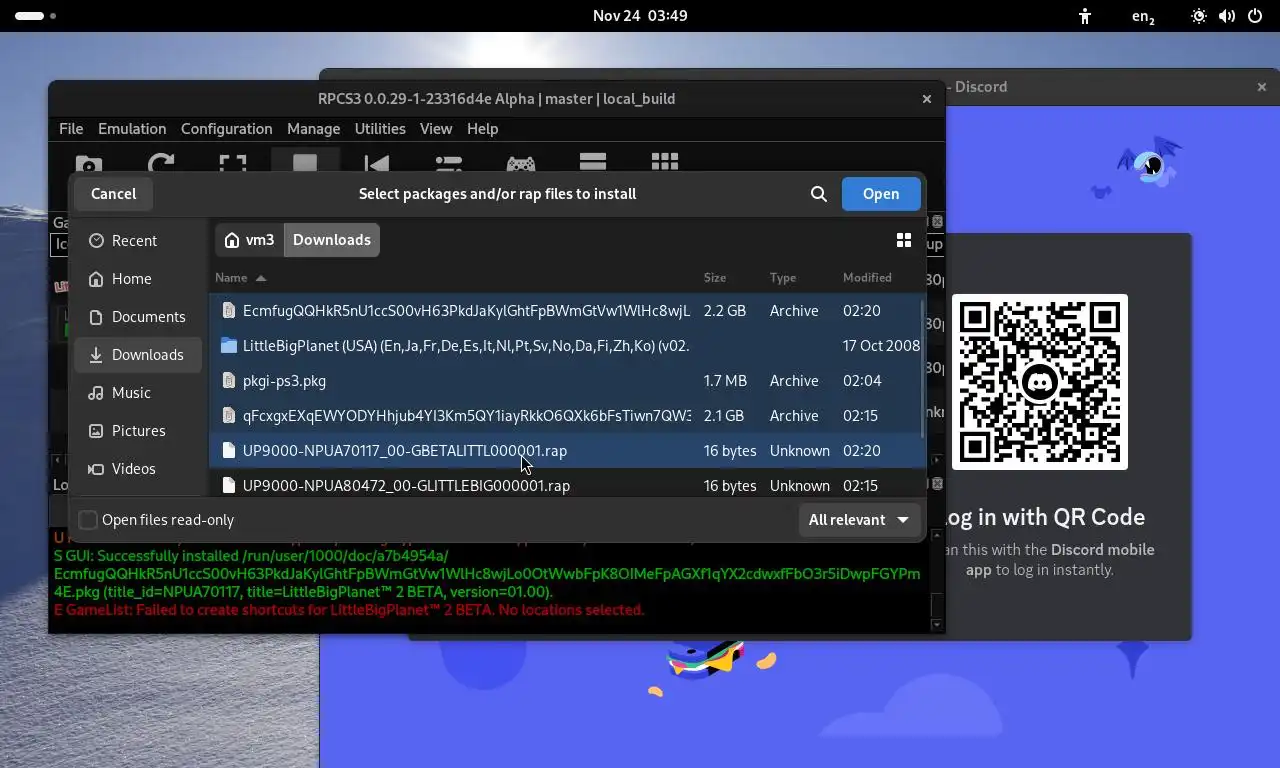1280x768 pixels.
Task: Close the RPCS3 main window
Action: (926, 99)
